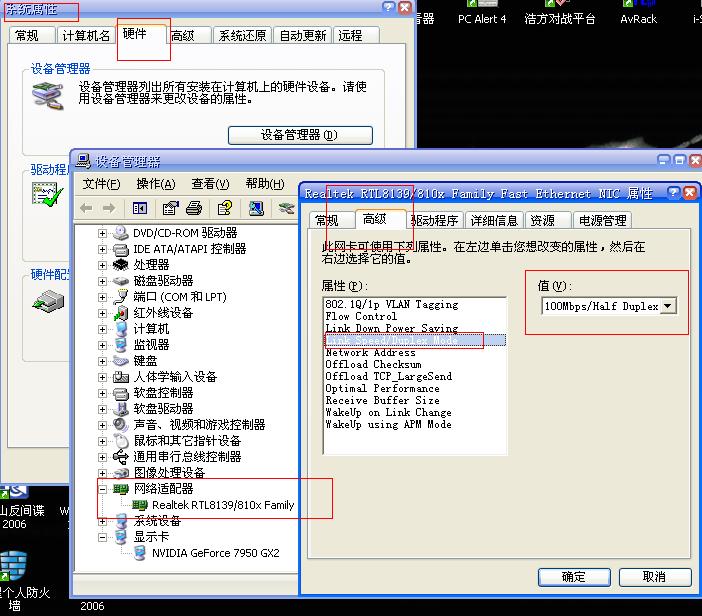
Task: Switch to 自动更新 tab in System Properties
Action: pyautogui.click(x=303, y=35)
